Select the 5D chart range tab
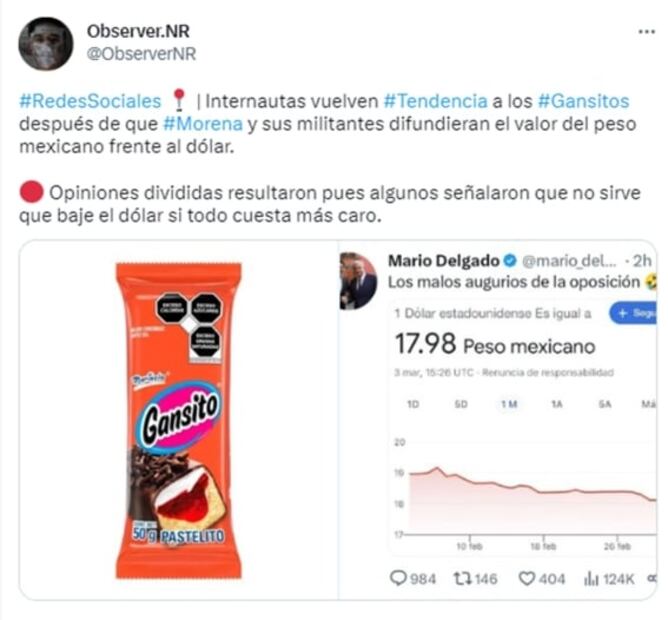This screenshot has height=620, width=668. click(461, 404)
